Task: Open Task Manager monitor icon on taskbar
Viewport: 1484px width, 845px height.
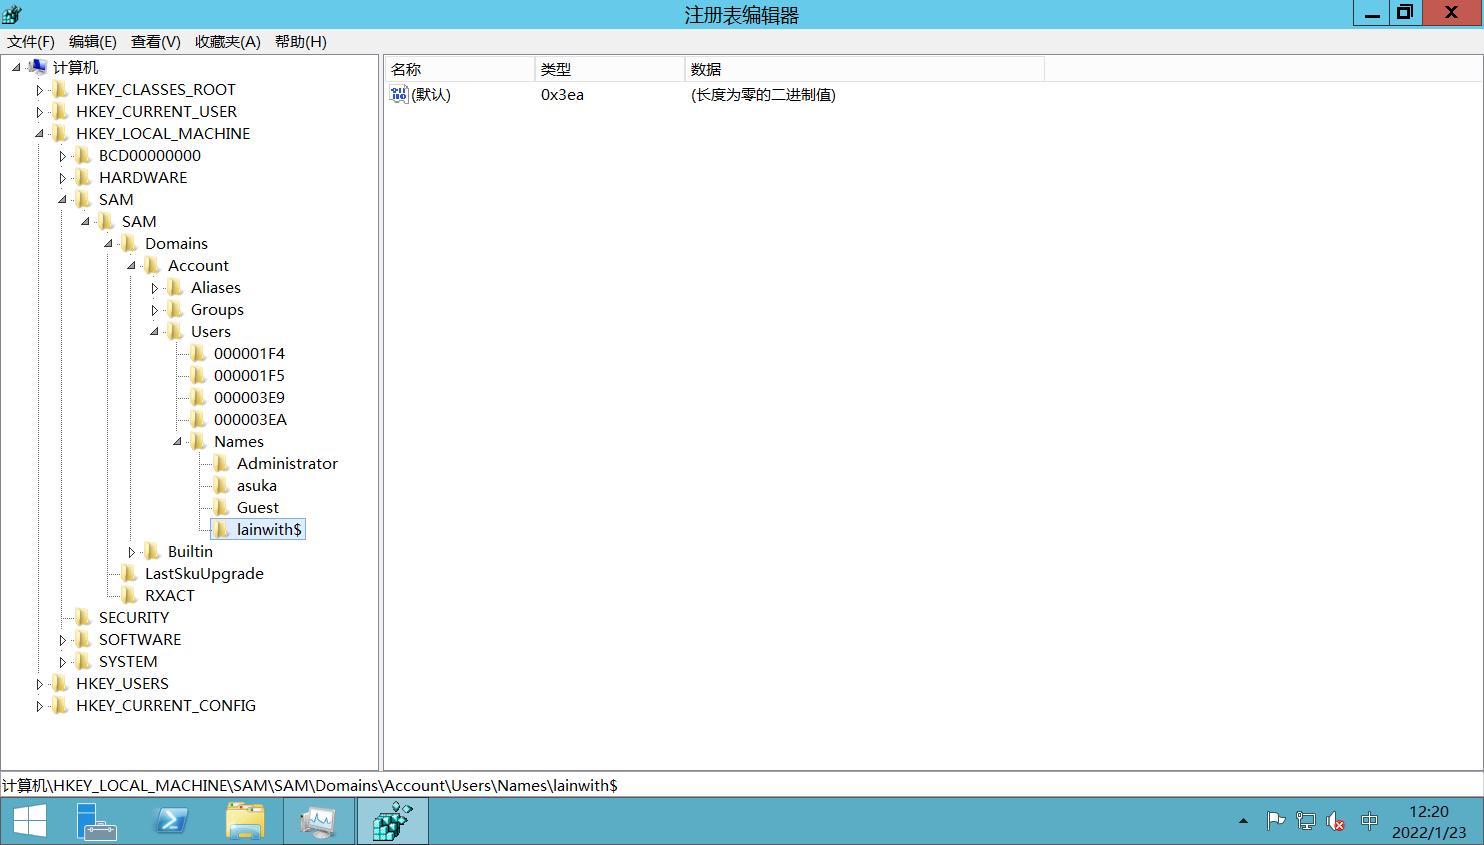Action: point(319,821)
